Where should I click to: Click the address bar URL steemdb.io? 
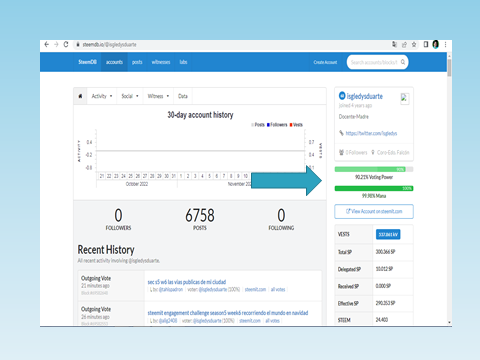109,44
